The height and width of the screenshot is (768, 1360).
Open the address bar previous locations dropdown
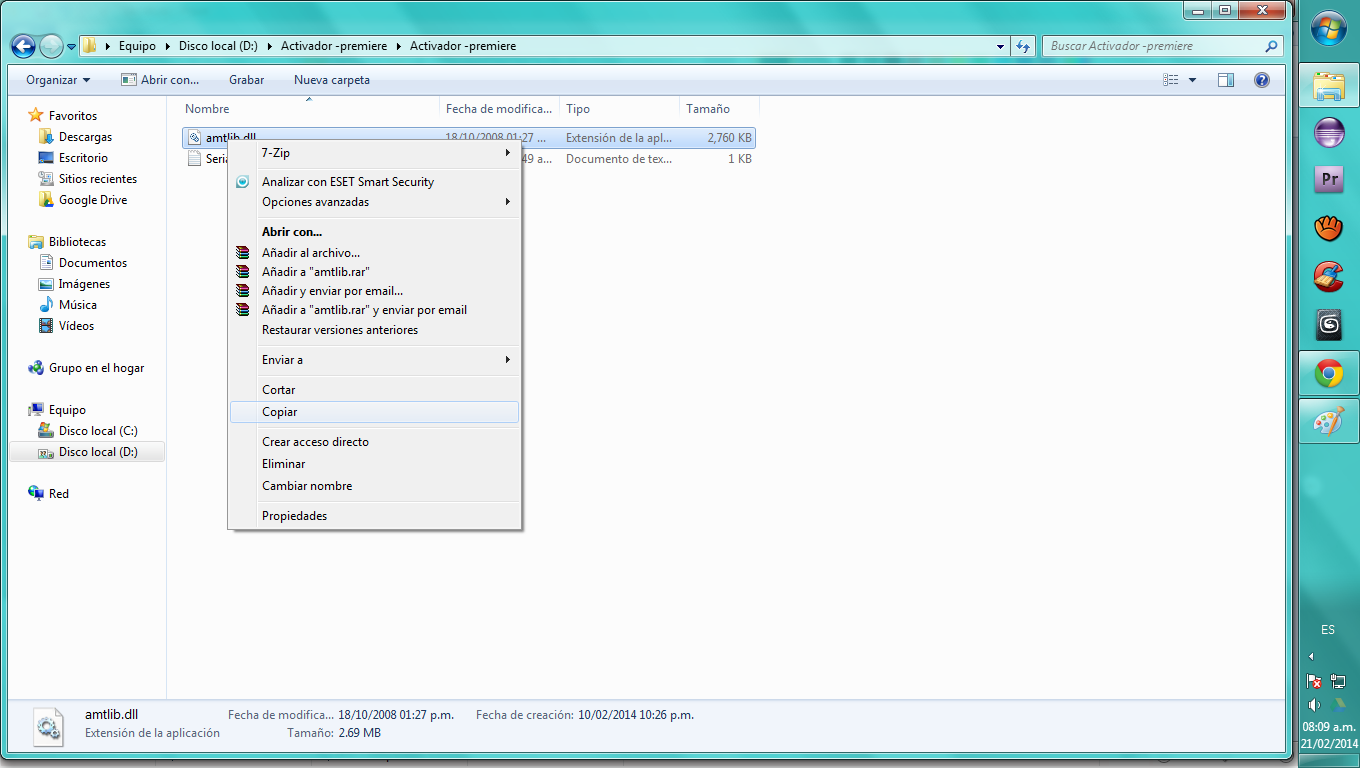coord(1001,46)
